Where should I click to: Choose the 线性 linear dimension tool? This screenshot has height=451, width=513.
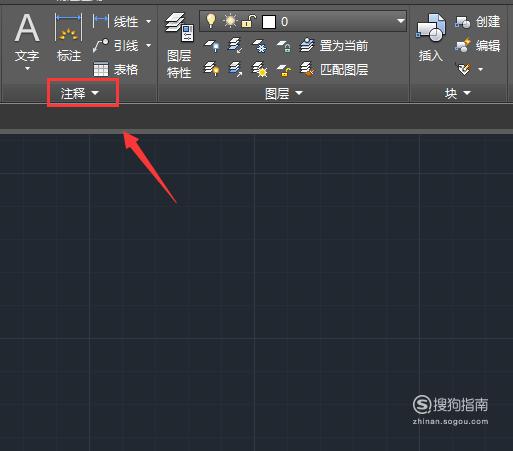115,22
